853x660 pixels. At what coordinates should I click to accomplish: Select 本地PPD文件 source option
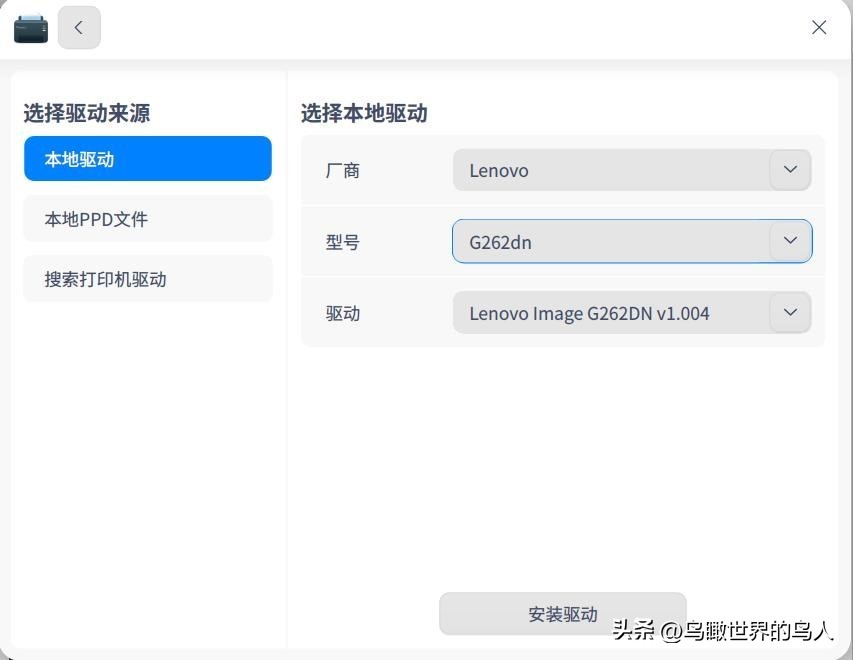click(x=147, y=219)
